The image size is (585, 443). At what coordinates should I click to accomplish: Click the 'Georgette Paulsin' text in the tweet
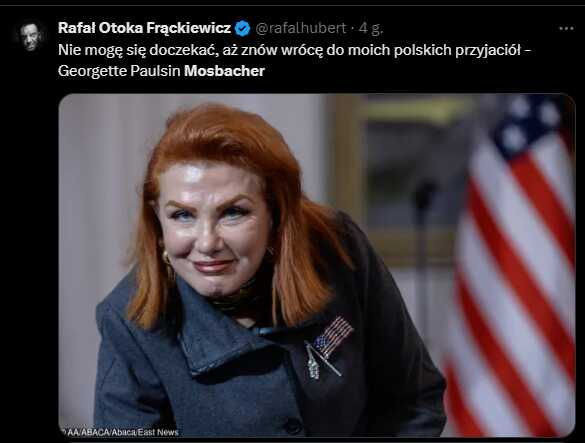coord(119,71)
